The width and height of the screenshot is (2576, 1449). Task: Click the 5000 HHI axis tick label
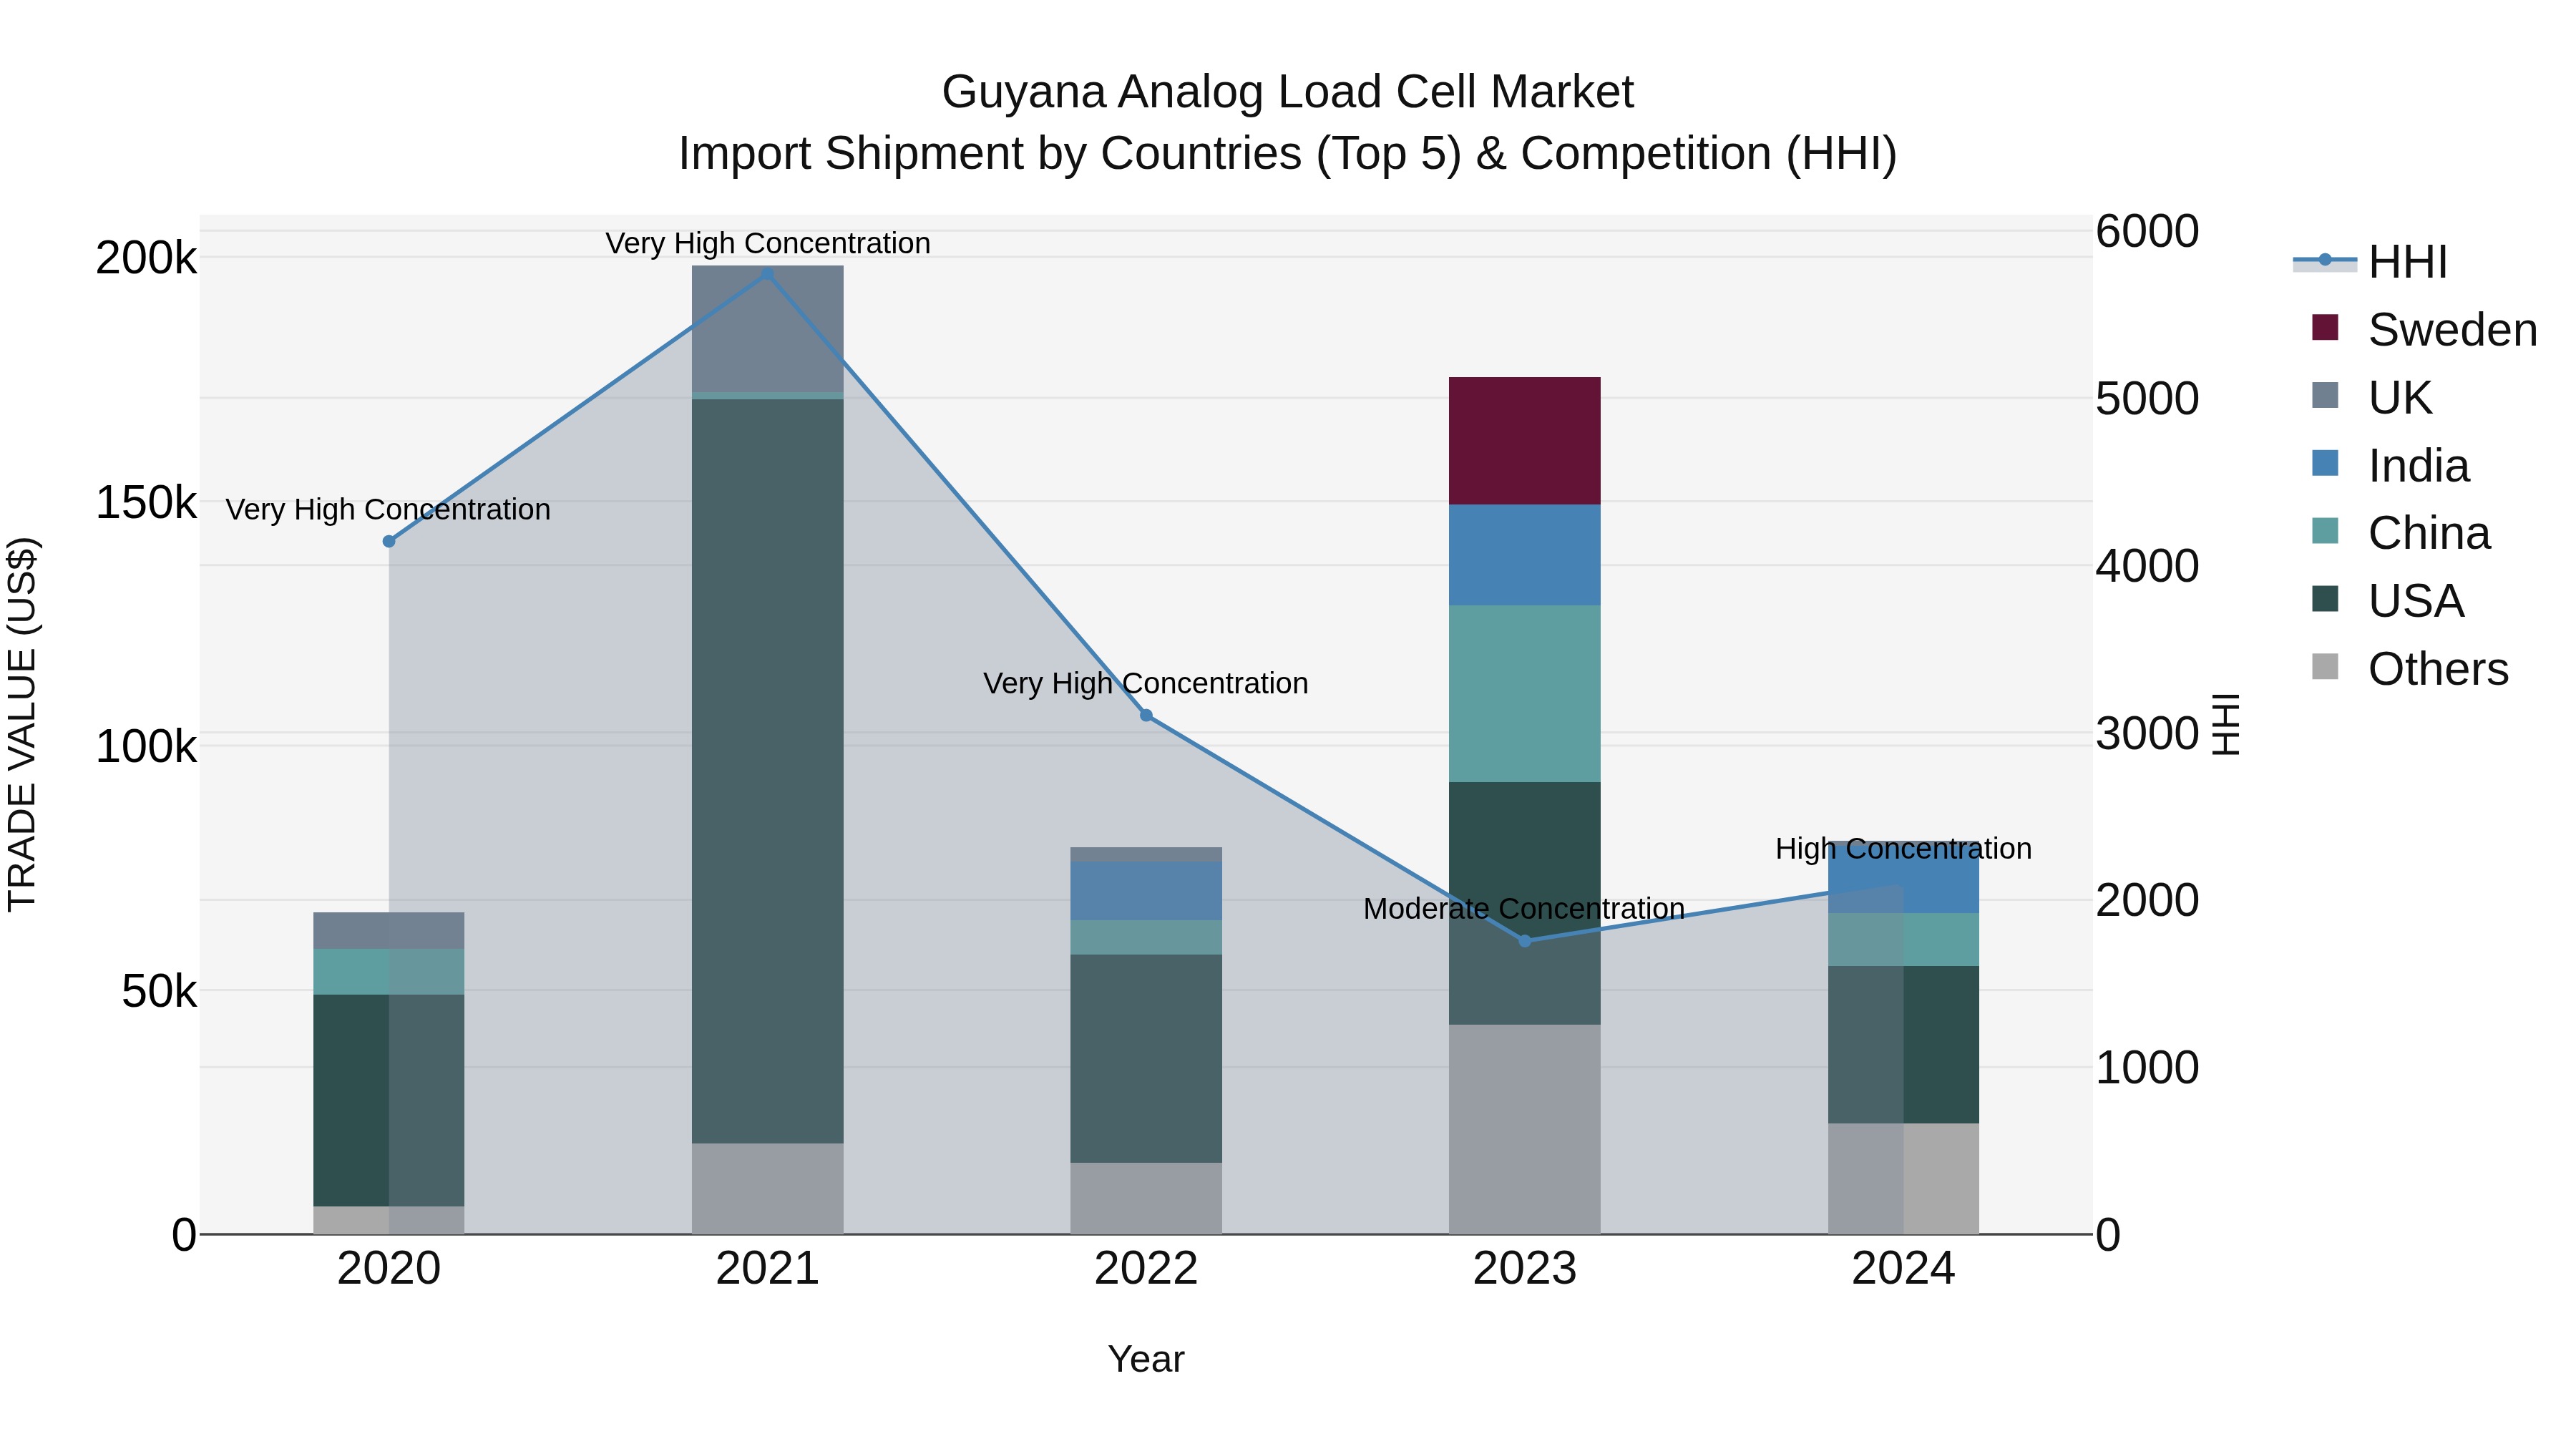point(2147,398)
